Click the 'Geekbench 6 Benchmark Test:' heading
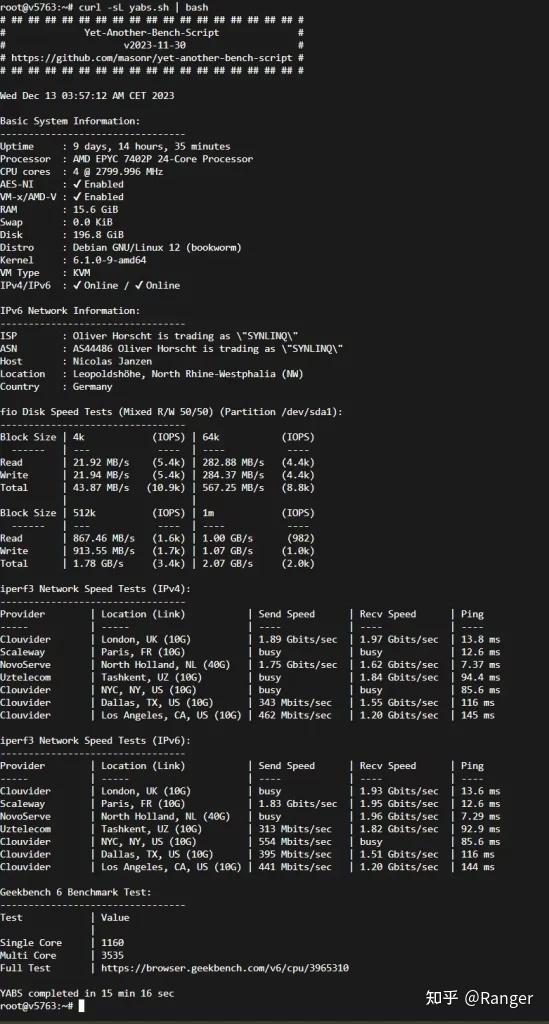The image size is (549, 1024). click(76, 892)
